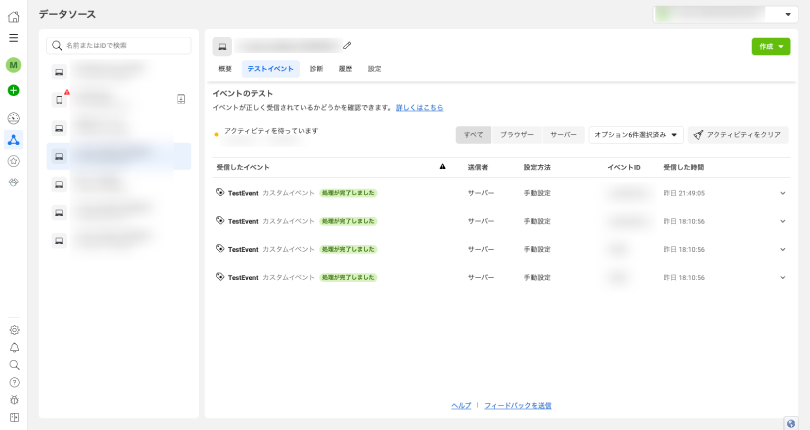Screen dimensions: 810x430
Task: Click the pencil edit name icon
Action: pos(347,45)
